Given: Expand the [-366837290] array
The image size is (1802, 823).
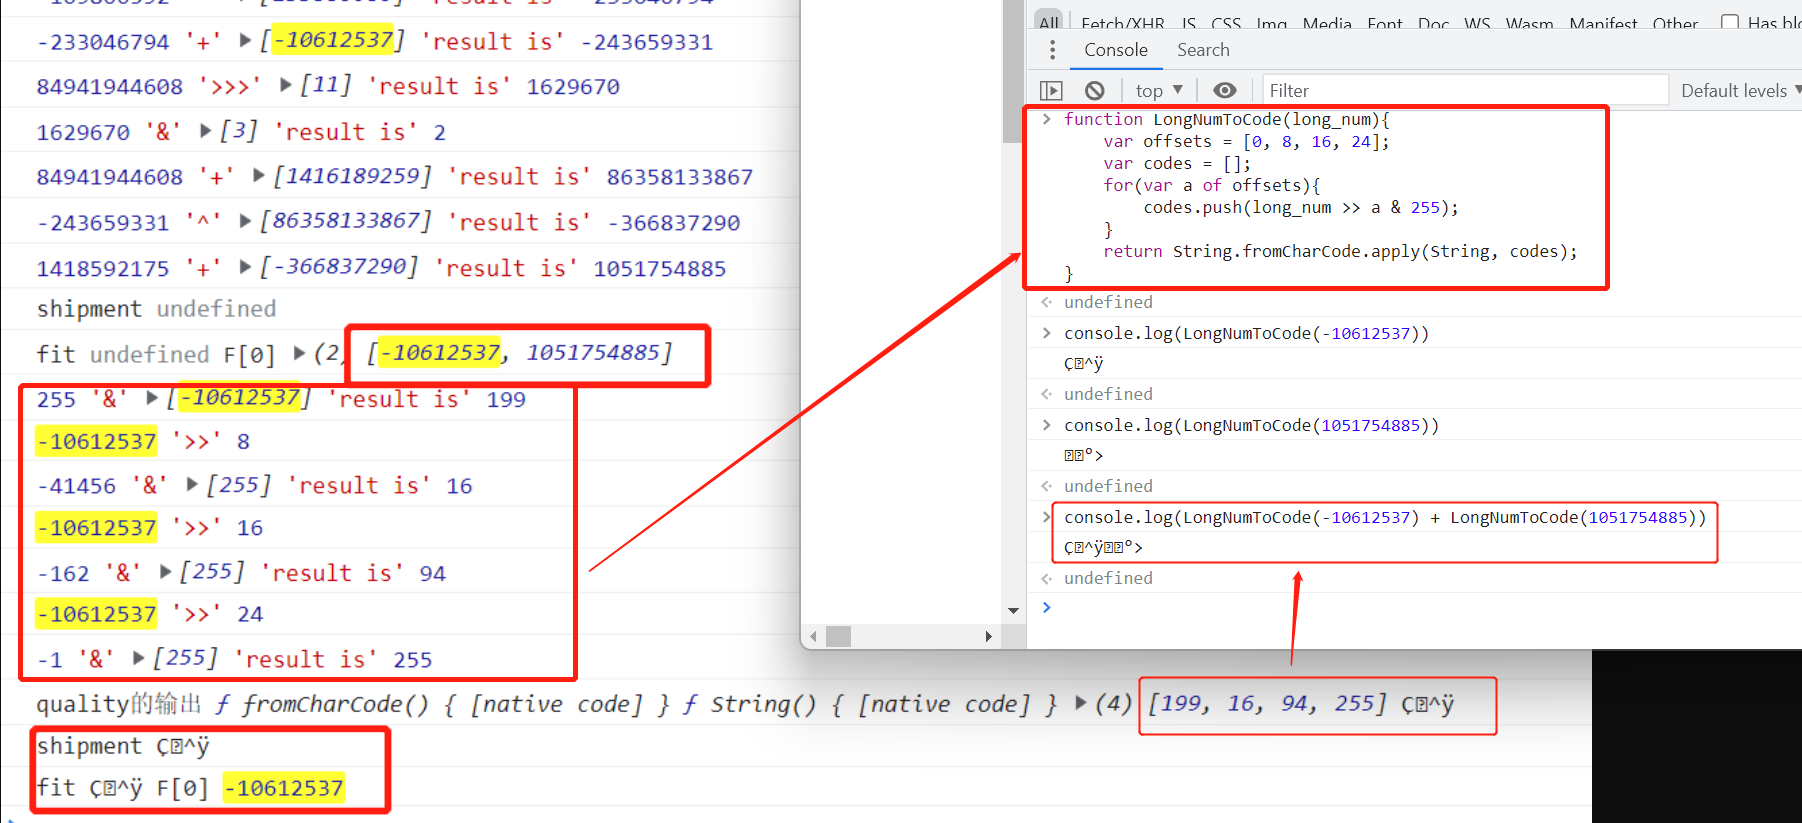Looking at the screenshot, I should pos(245,266).
